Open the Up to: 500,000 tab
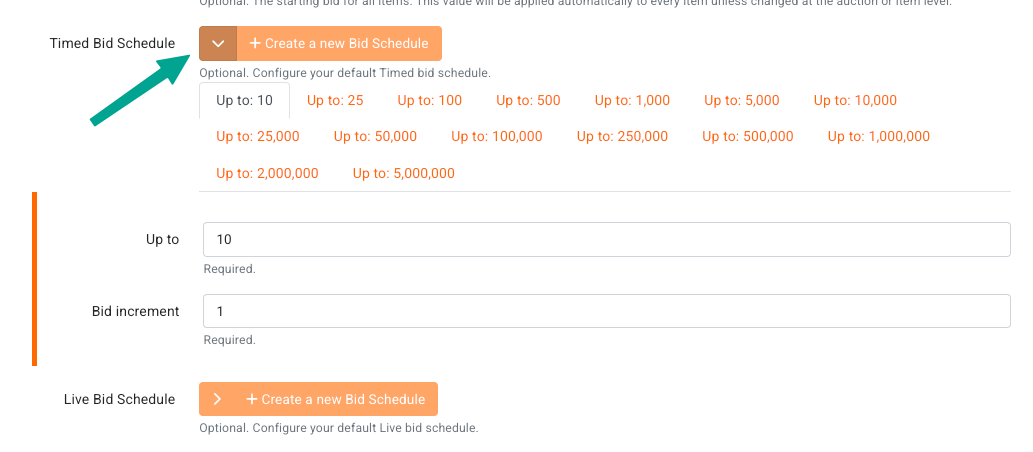 tap(748, 137)
